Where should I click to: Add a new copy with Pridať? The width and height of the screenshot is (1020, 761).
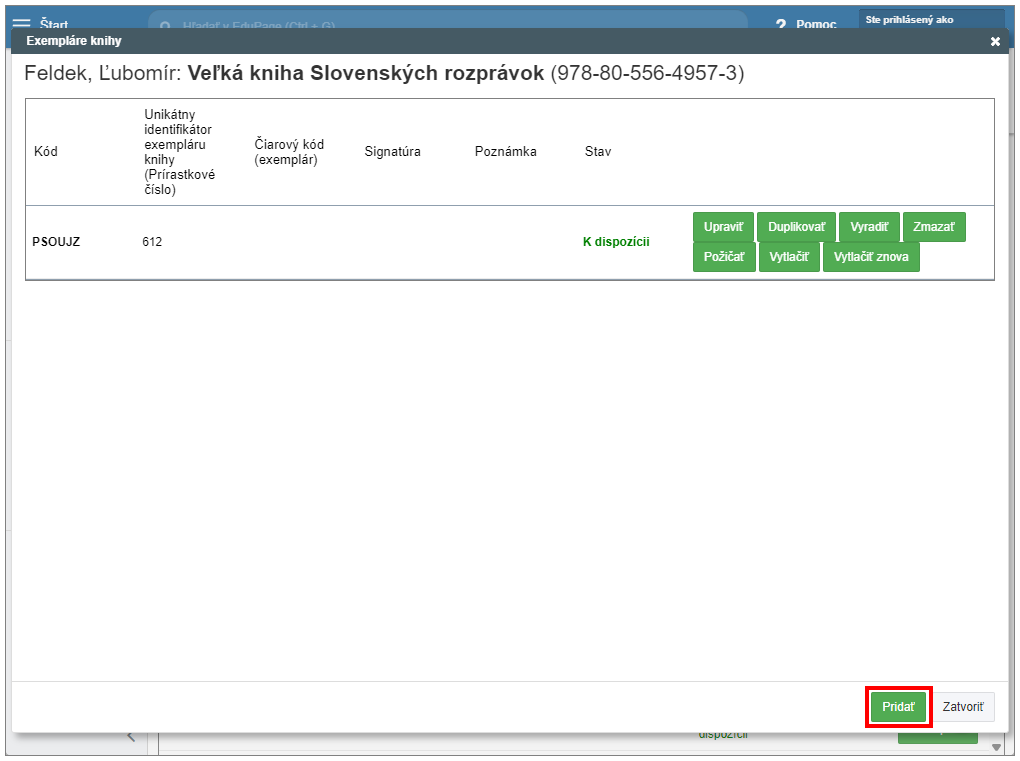[898, 706]
